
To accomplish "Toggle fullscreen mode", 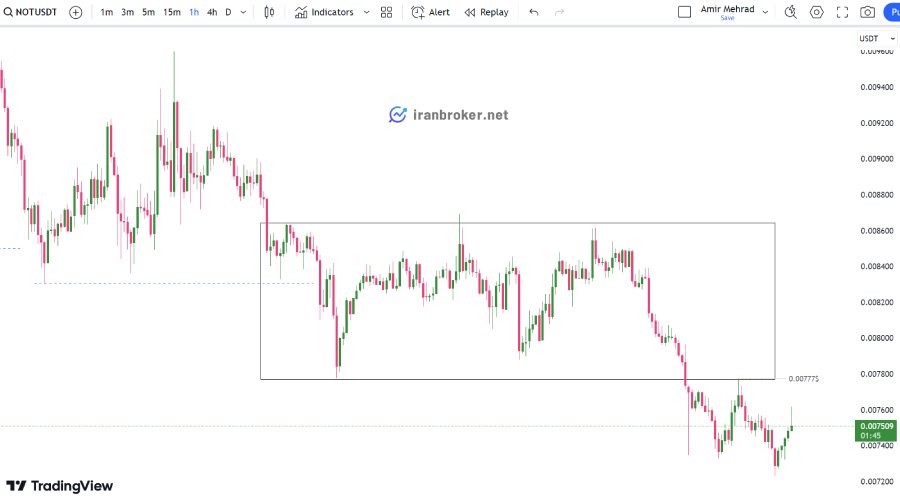I will 842,12.
